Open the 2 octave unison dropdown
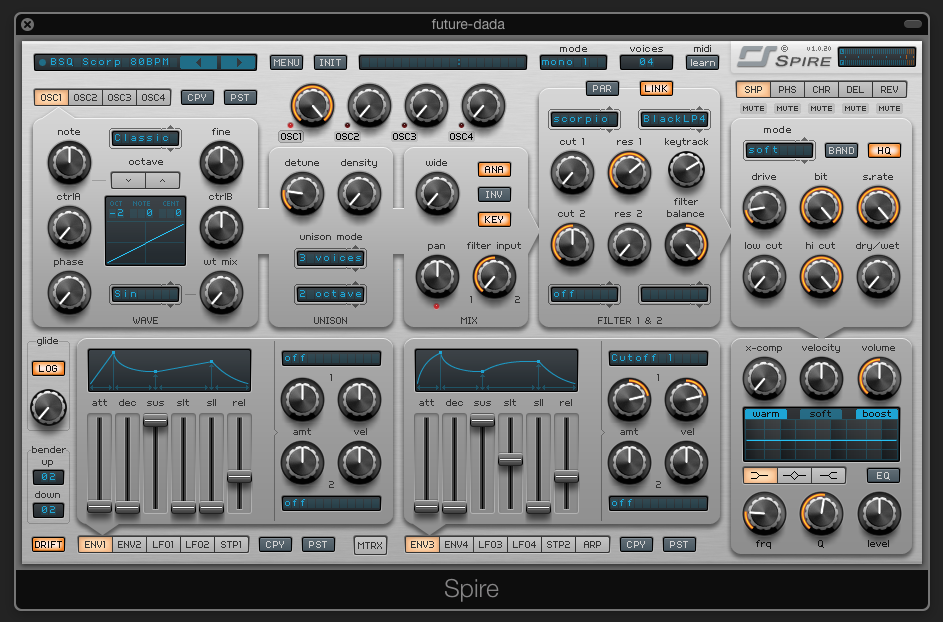This screenshot has width=943, height=622. (331, 294)
